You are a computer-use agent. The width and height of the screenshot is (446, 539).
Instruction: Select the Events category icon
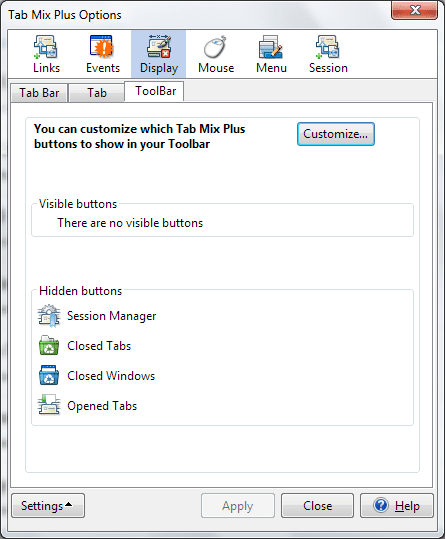point(102,46)
